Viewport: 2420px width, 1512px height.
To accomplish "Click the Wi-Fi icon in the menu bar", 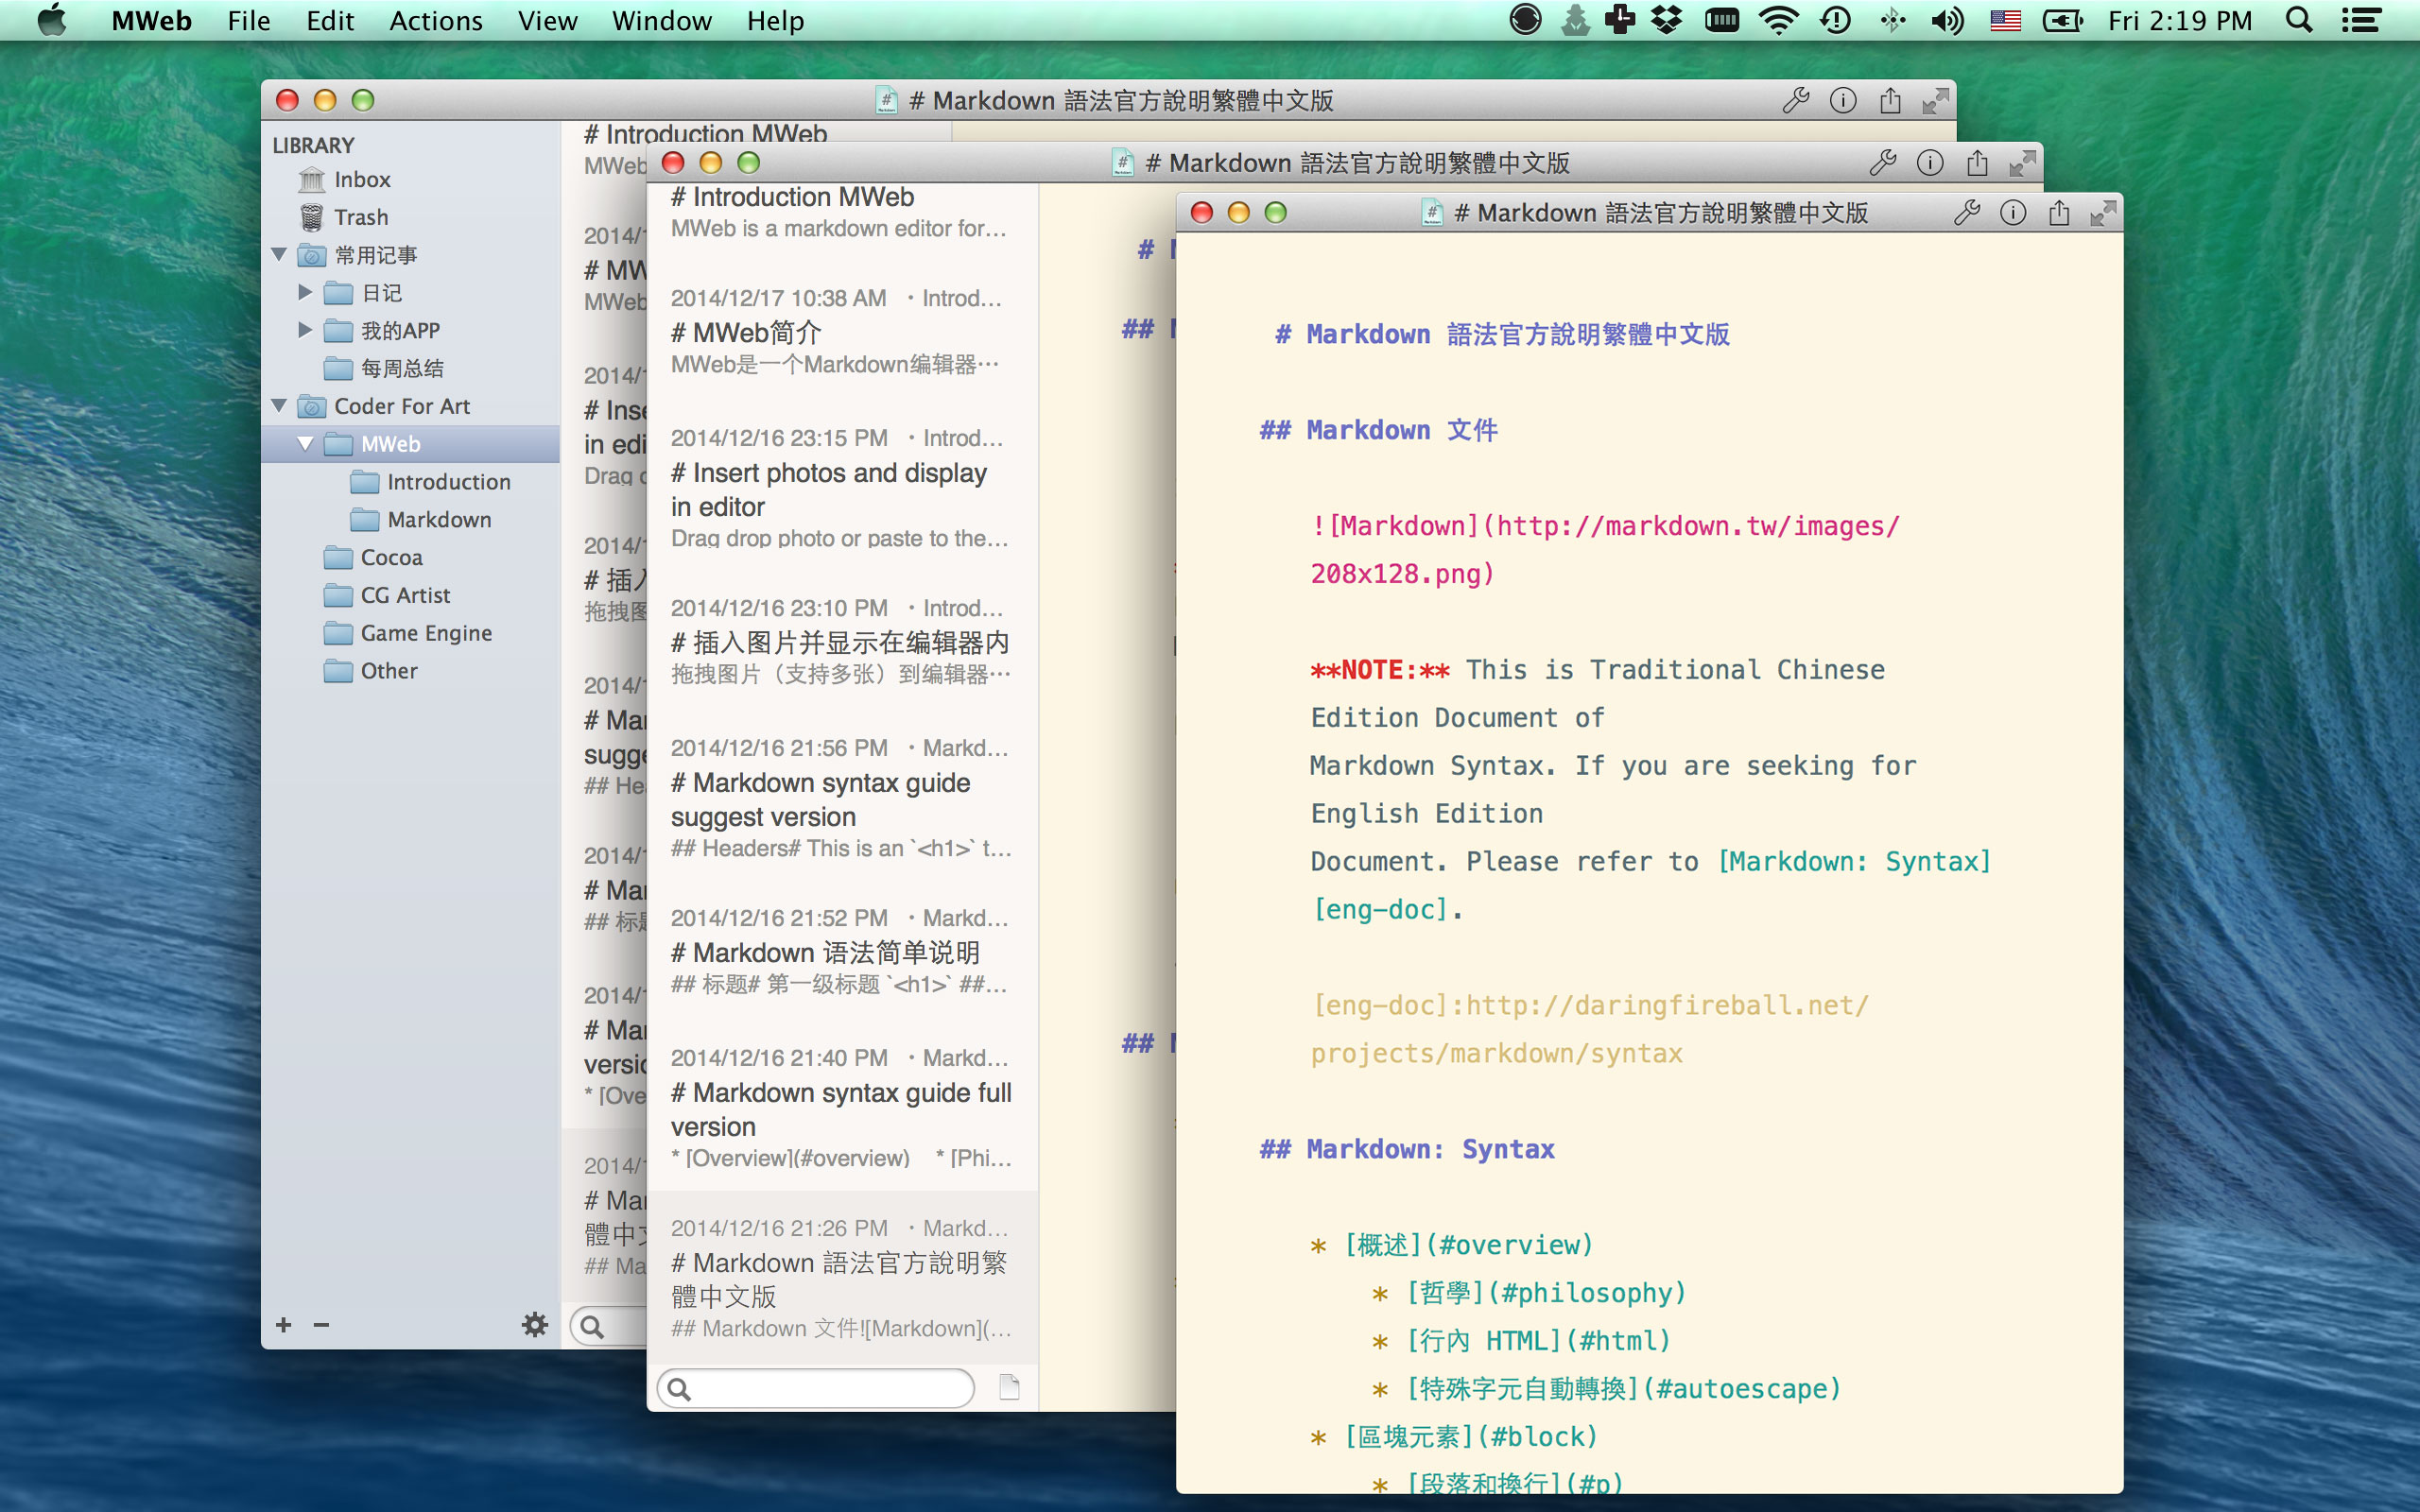I will click(x=1779, y=20).
